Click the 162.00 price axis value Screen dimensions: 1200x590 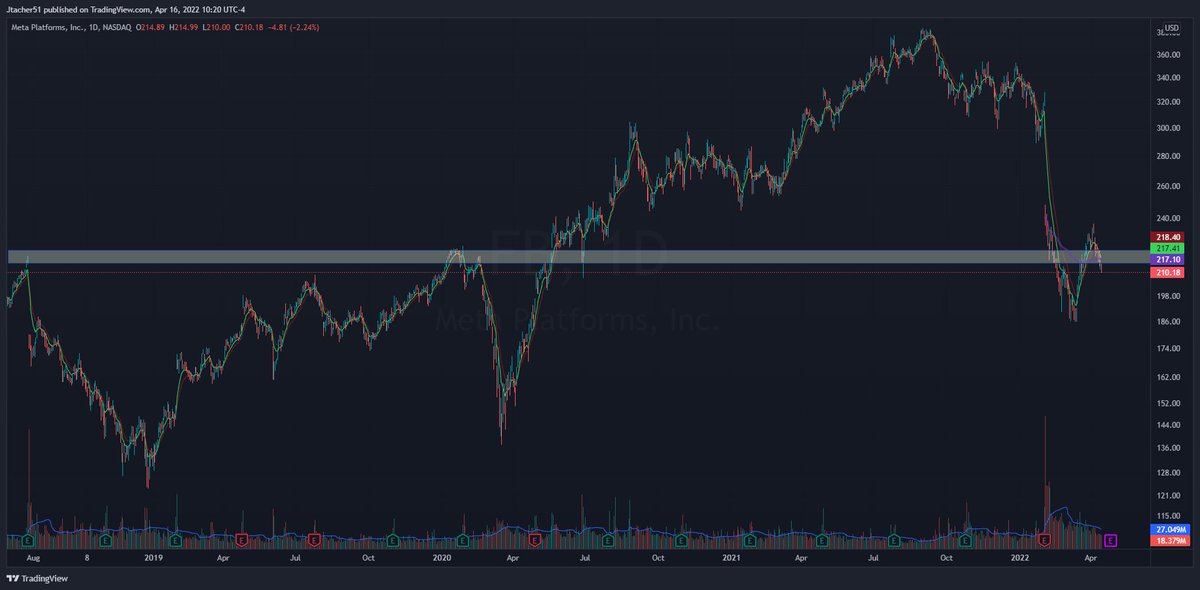(1170, 377)
